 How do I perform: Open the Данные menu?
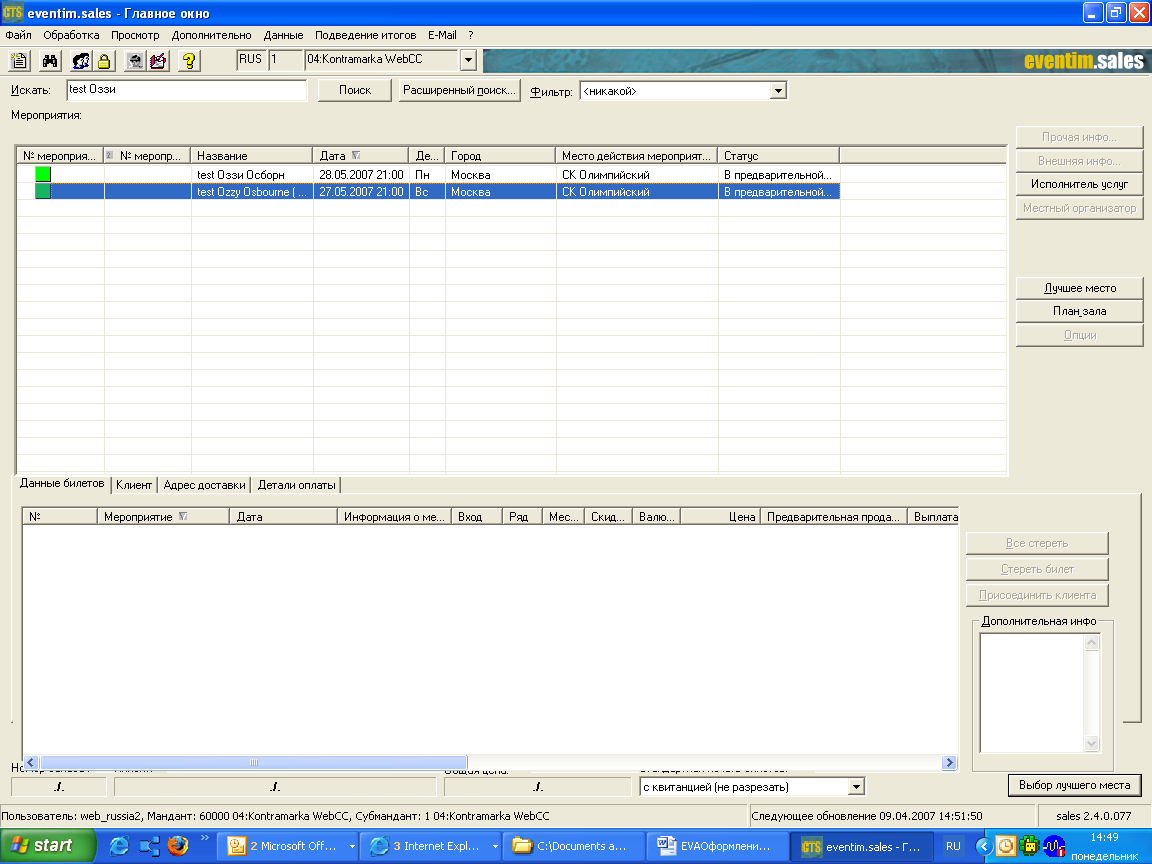point(284,35)
